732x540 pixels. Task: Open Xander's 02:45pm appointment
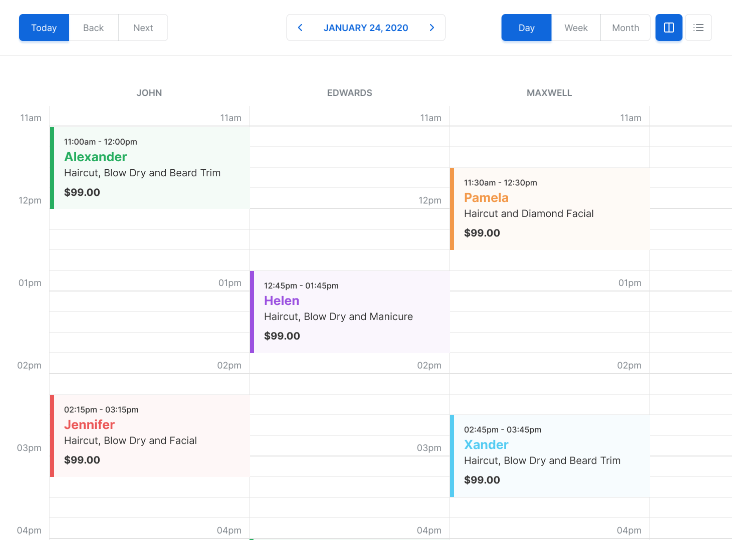point(550,456)
